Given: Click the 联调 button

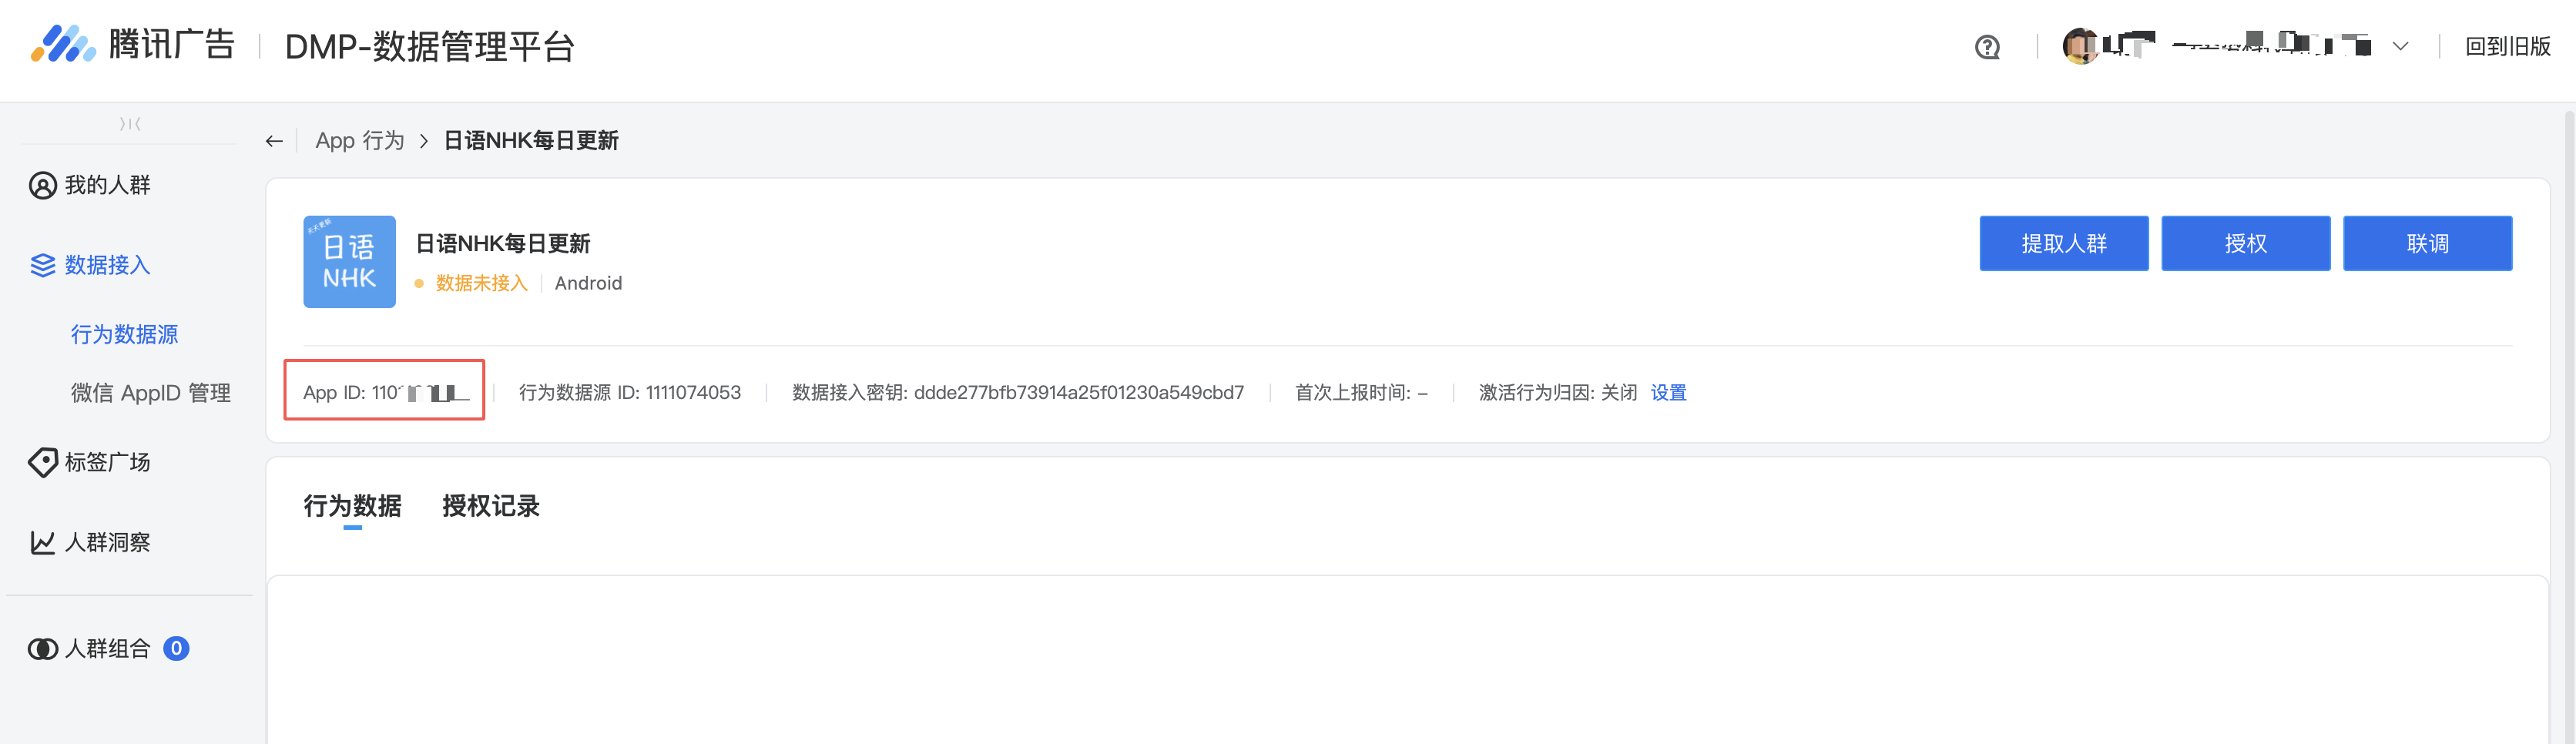Looking at the screenshot, I should [2427, 243].
